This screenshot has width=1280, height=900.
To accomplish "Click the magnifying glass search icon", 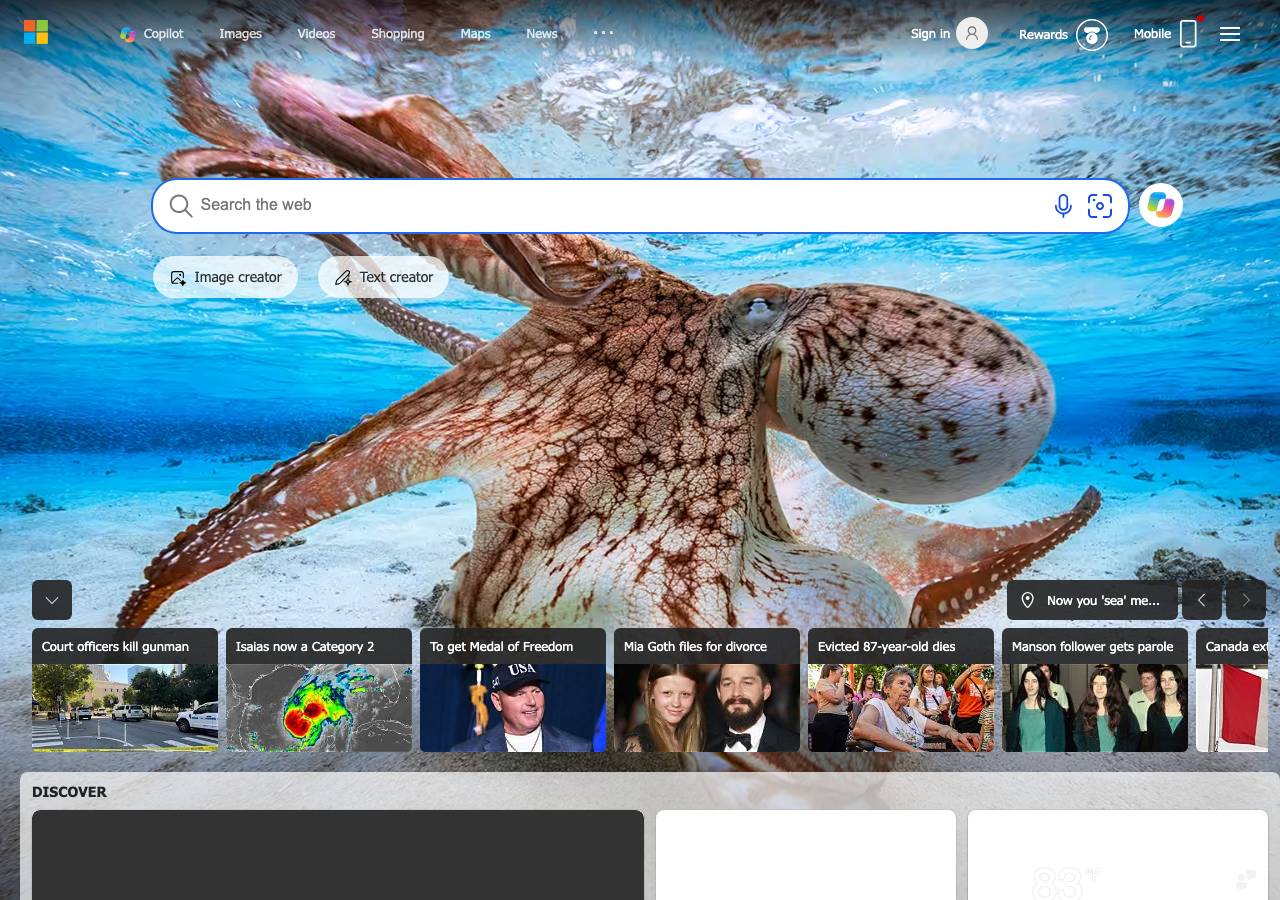I will click(180, 206).
